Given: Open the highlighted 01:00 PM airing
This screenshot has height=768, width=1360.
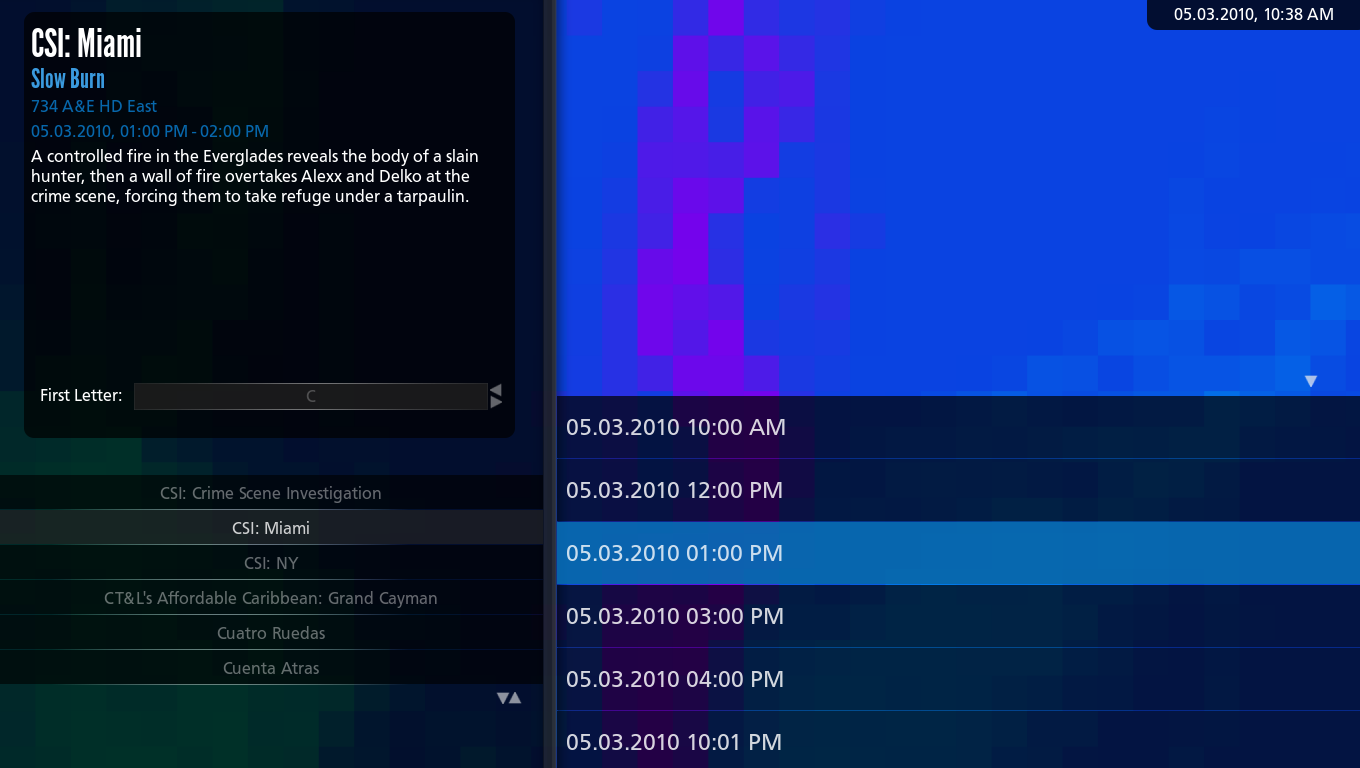Looking at the screenshot, I should 958,553.
